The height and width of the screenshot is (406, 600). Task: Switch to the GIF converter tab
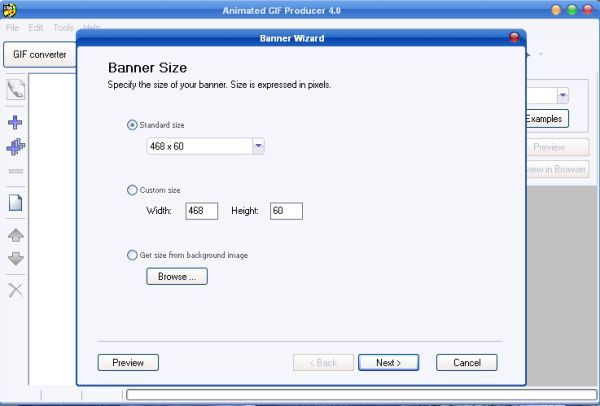40,54
